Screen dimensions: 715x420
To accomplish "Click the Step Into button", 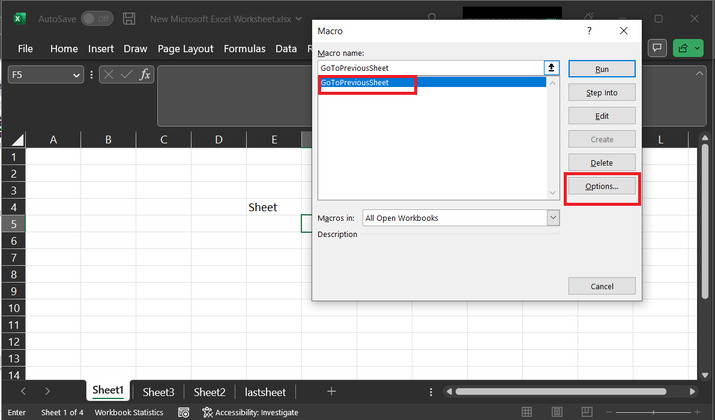I will [601, 93].
